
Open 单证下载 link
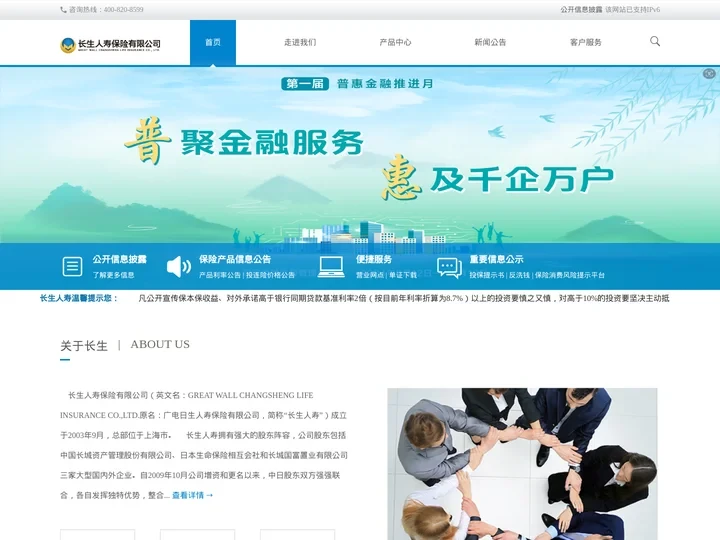pyautogui.click(x=403, y=275)
